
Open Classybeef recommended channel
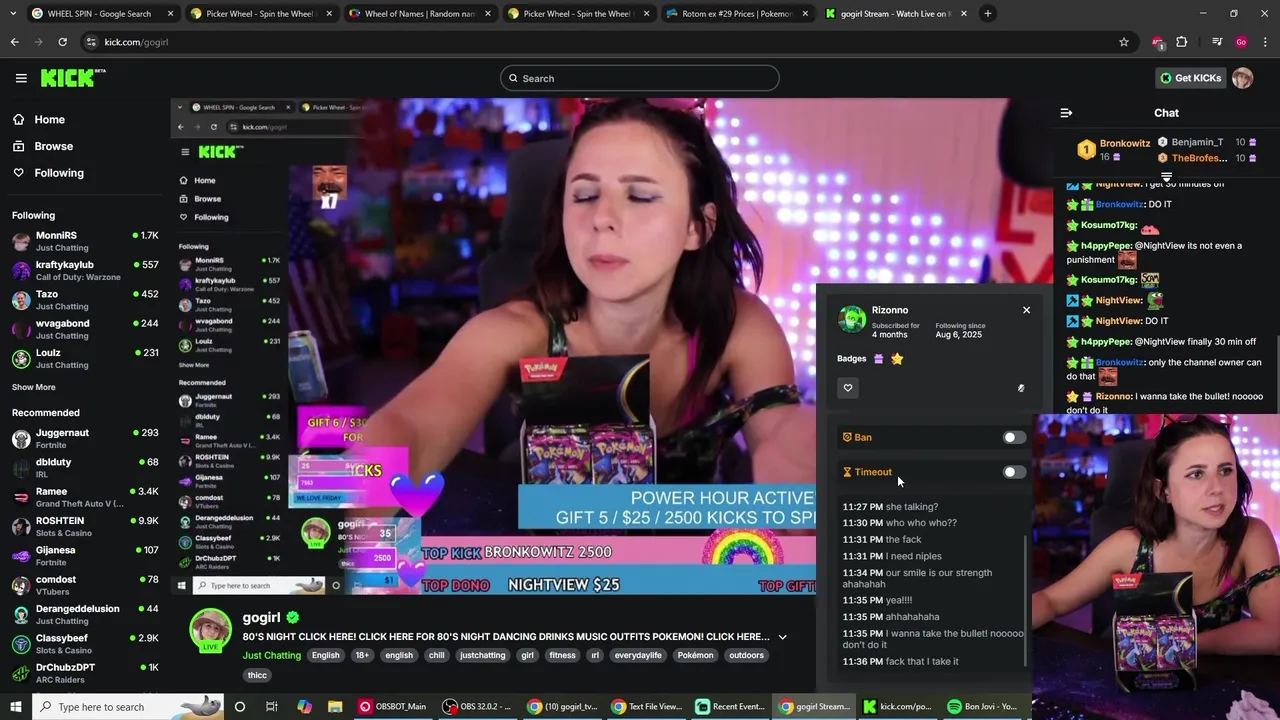85,643
